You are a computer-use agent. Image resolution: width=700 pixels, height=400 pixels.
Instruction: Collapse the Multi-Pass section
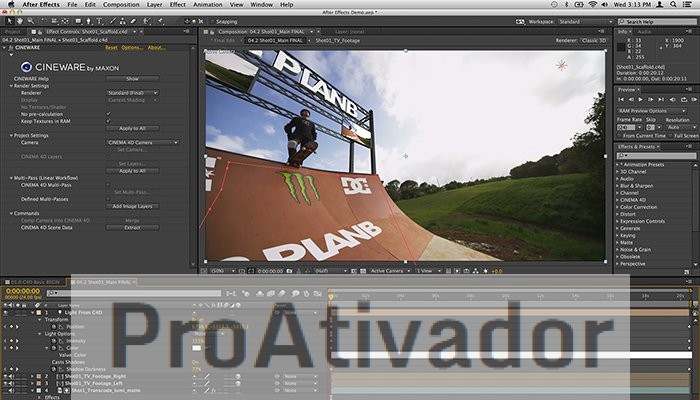pyautogui.click(x=11, y=178)
